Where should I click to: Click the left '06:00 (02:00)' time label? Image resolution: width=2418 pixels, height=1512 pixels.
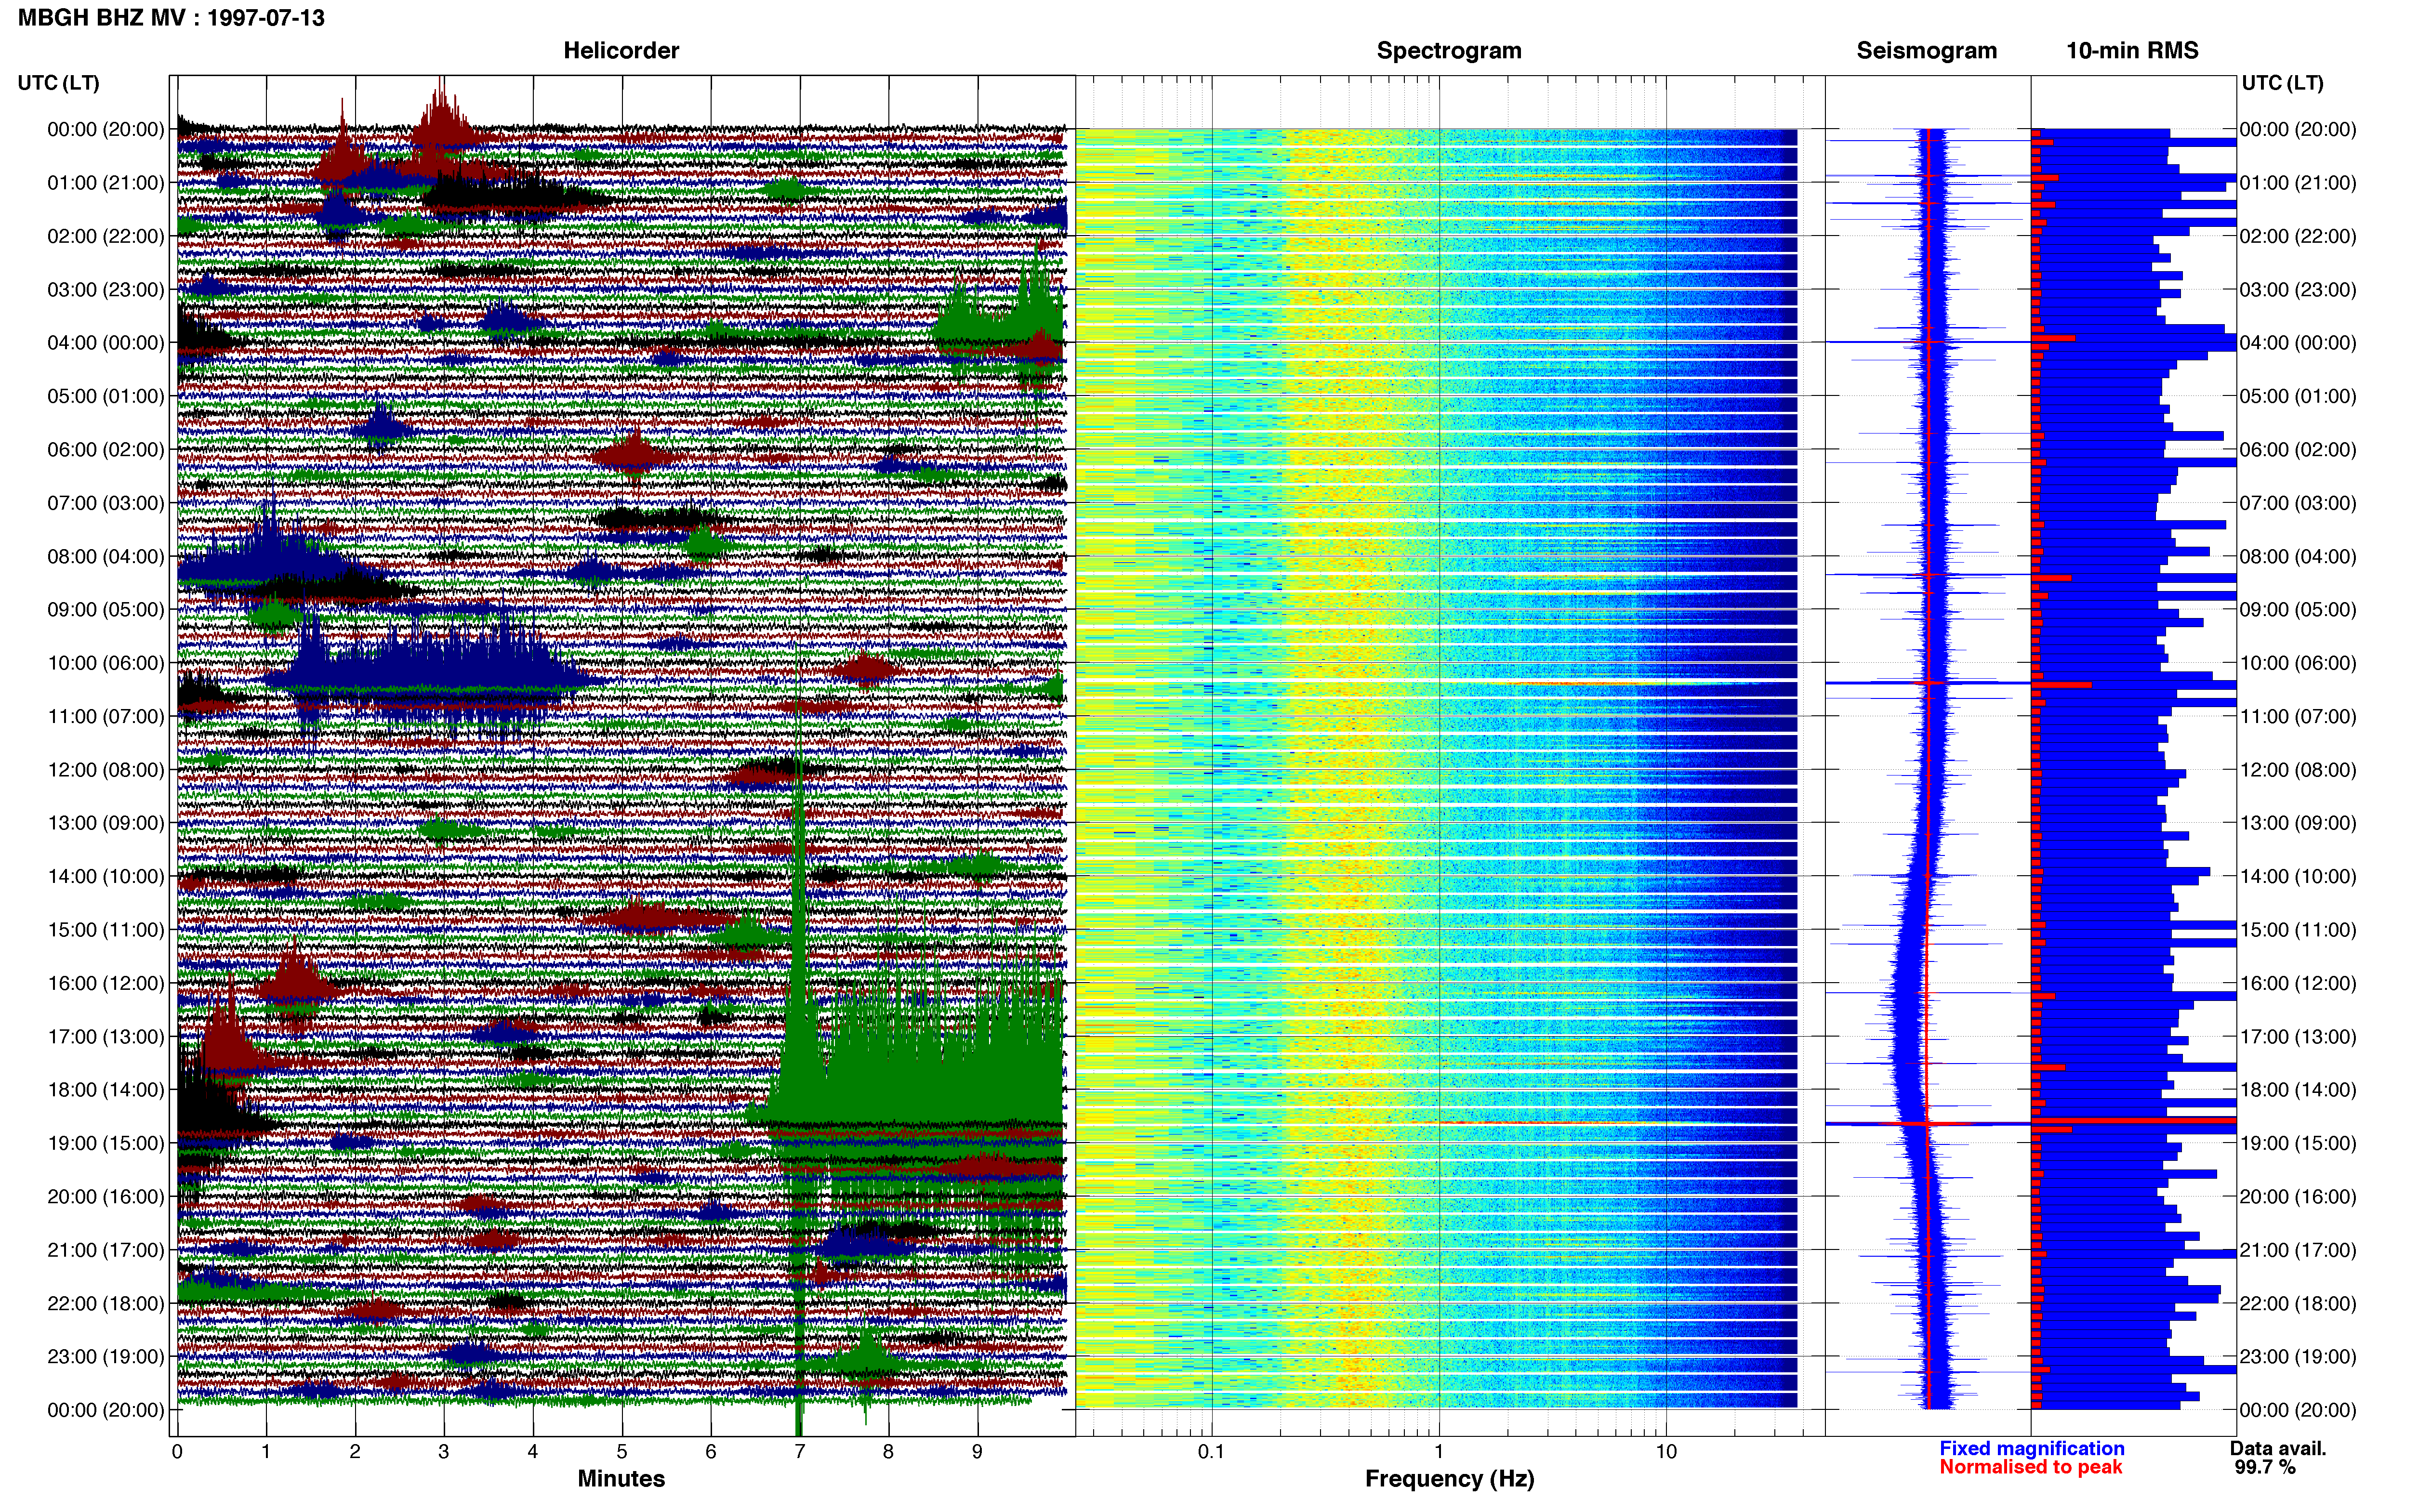tap(106, 450)
